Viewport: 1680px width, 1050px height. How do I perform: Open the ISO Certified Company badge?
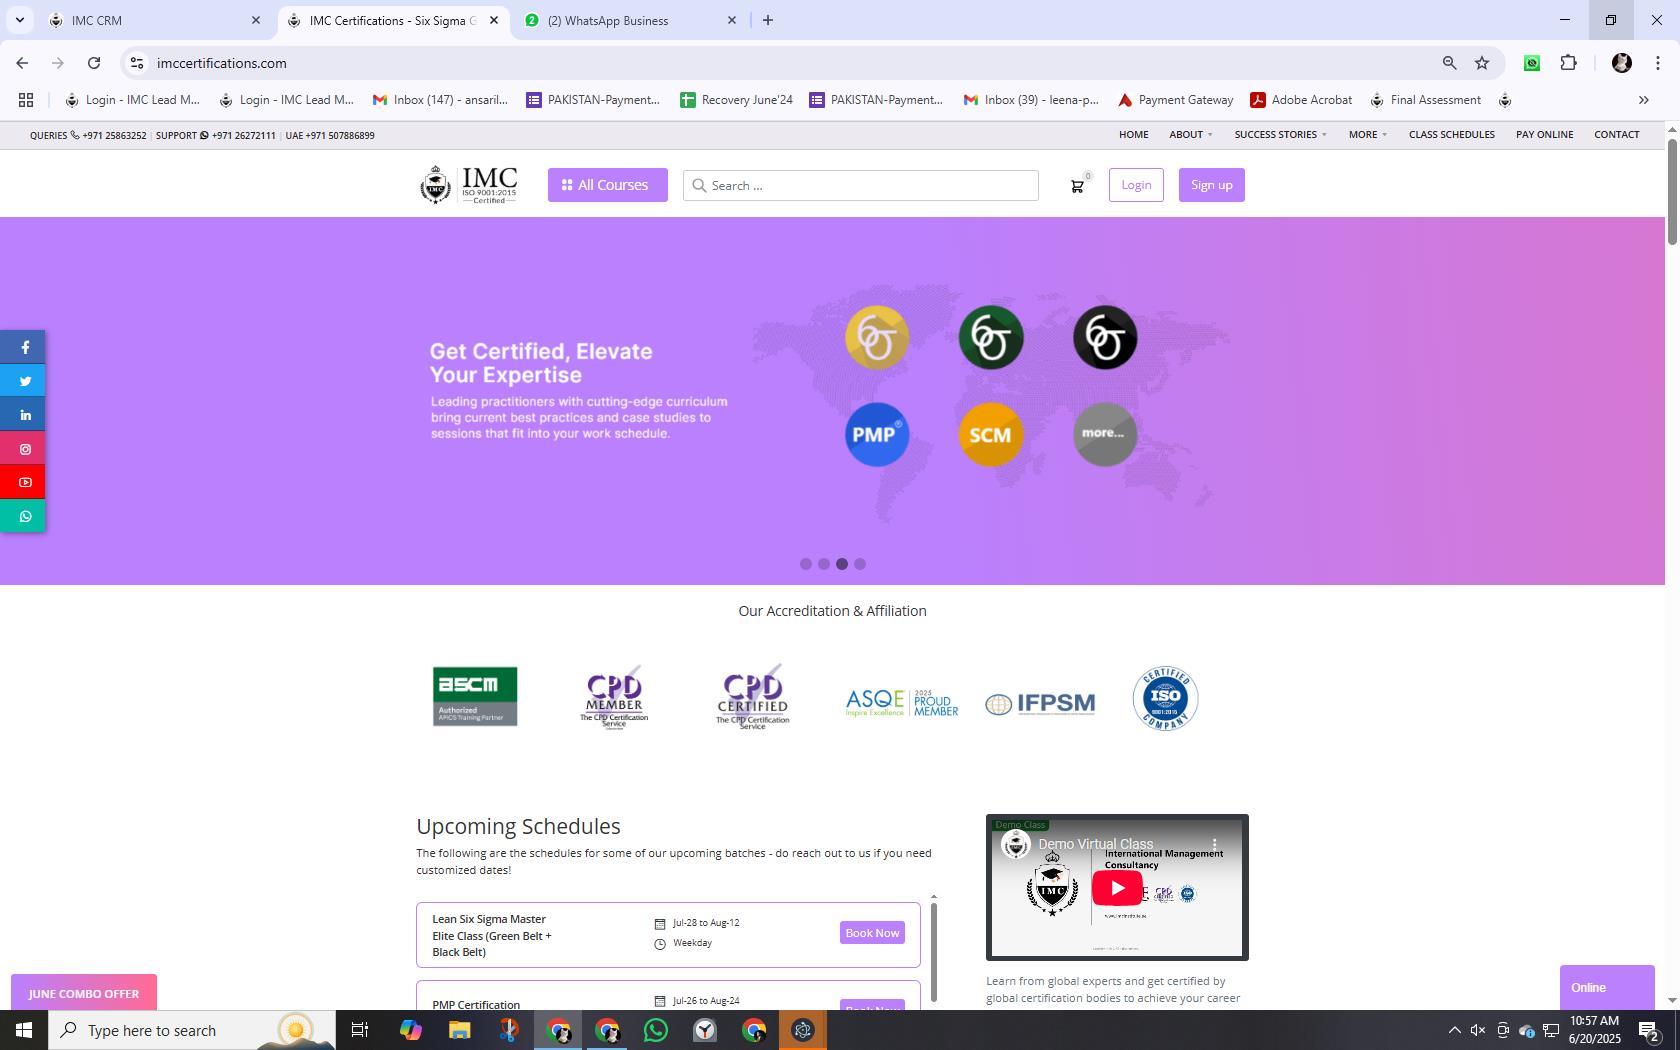(1165, 698)
